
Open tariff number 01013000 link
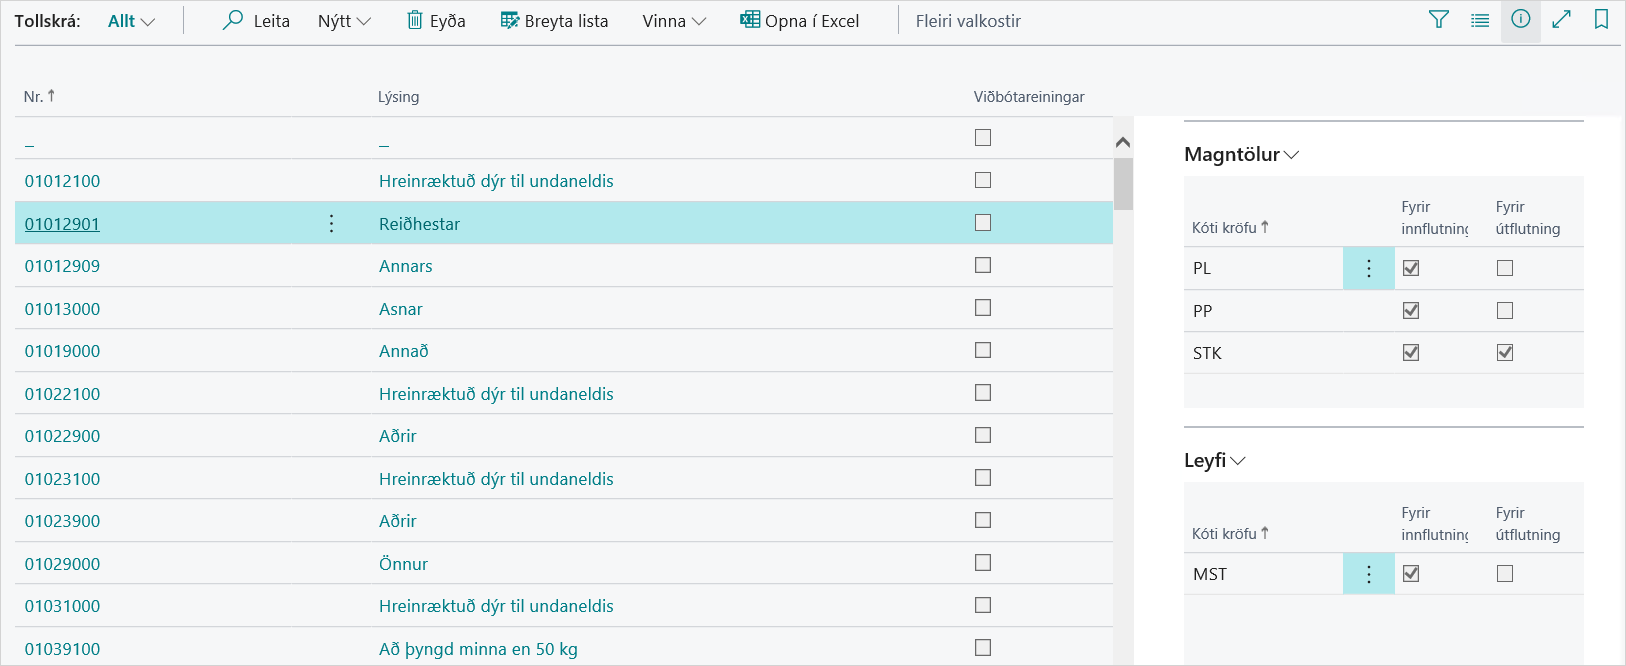(62, 309)
